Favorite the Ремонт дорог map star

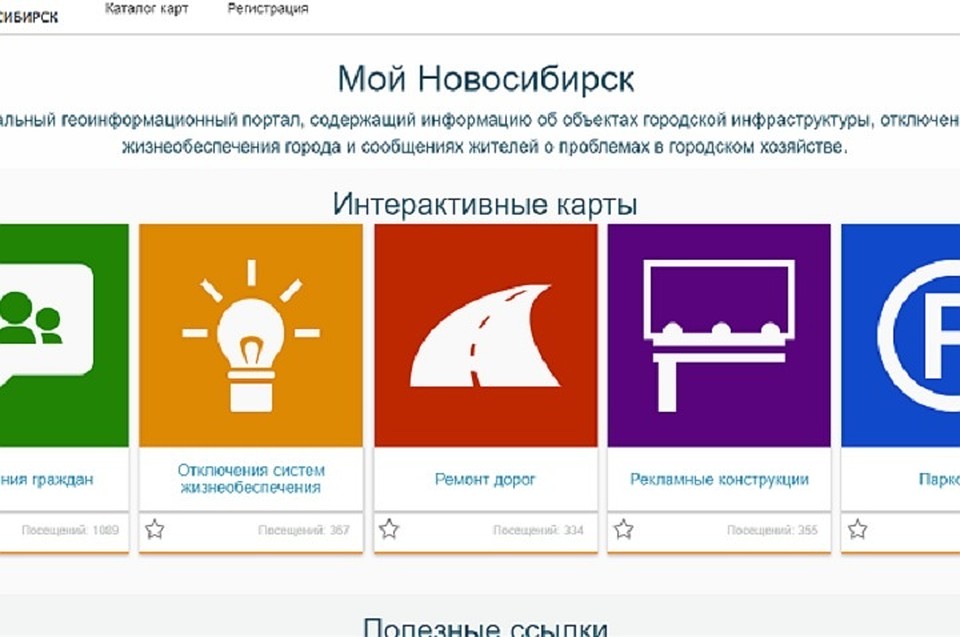[389, 529]
